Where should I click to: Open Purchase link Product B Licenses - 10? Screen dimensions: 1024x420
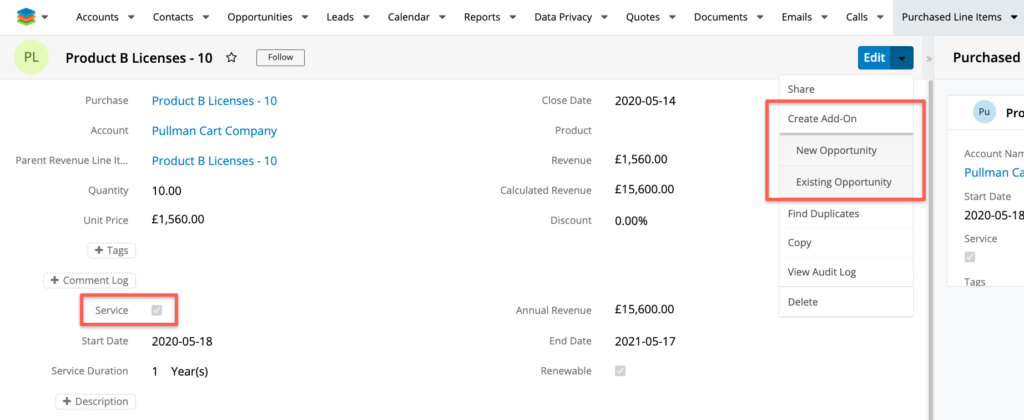click(x=214, y=101)
